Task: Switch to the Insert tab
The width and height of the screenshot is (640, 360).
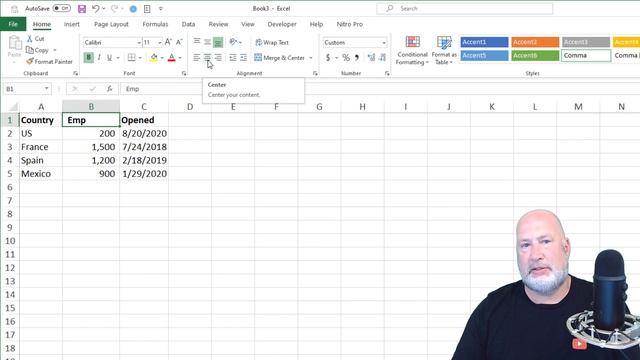Action: coord(71,24)
